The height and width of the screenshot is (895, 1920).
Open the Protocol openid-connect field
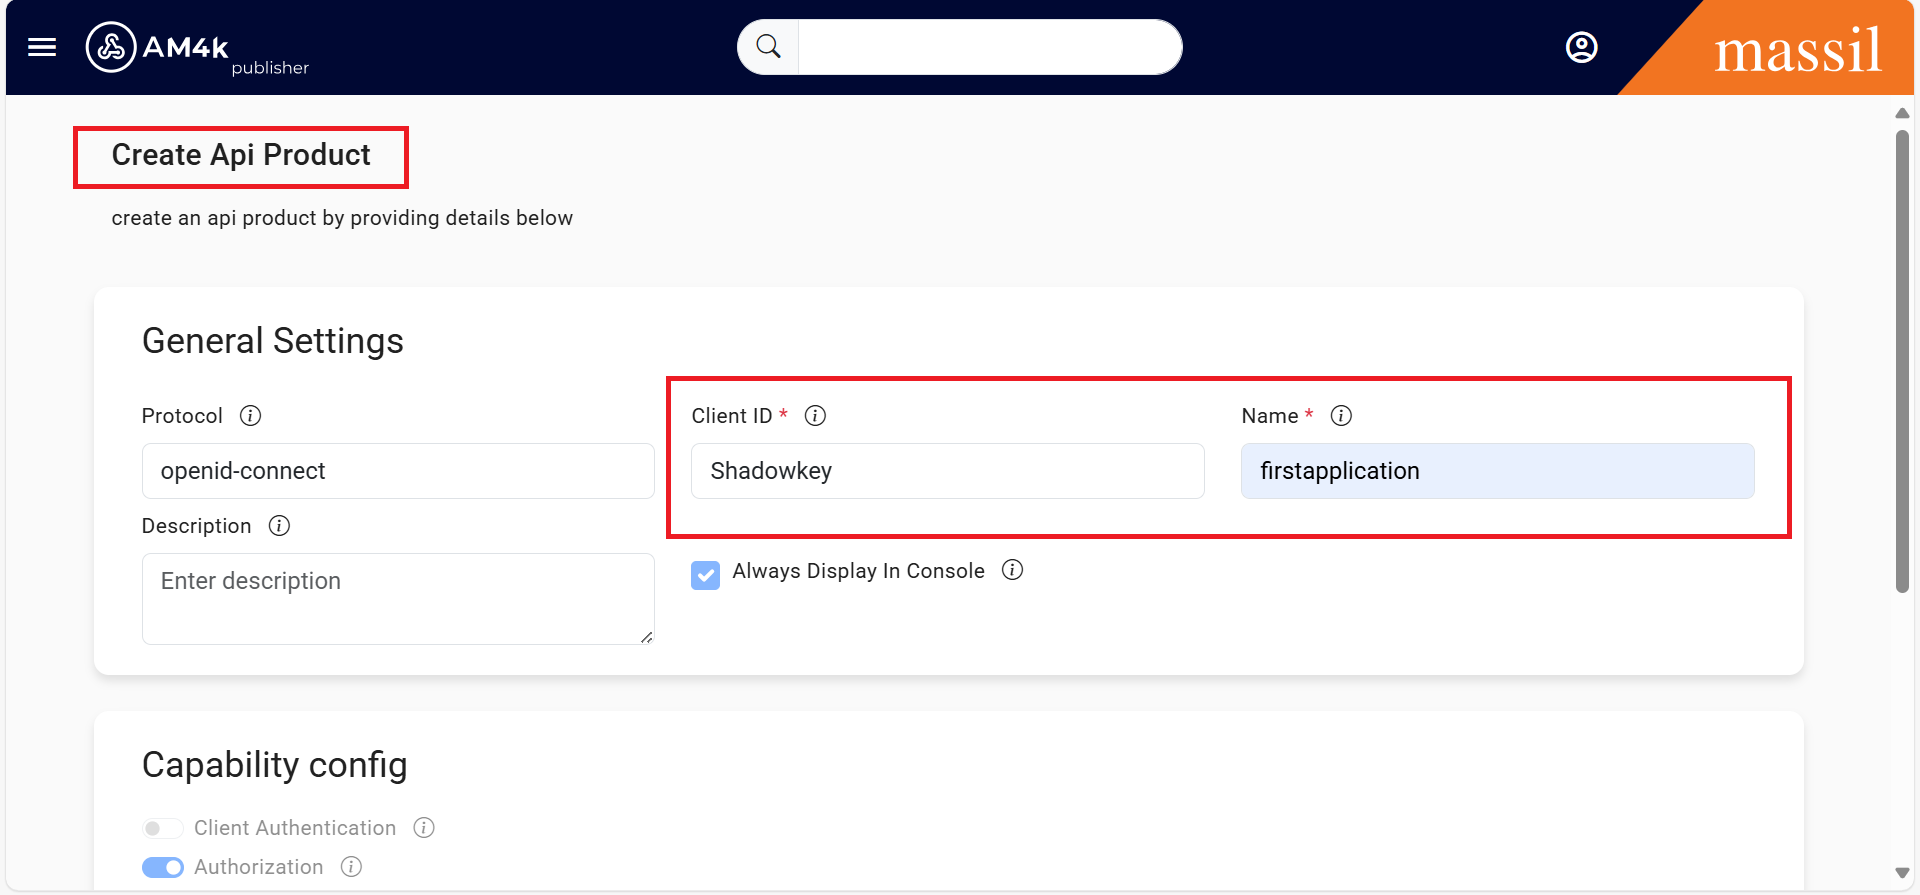pyautogui.click(x=398, y=471)
